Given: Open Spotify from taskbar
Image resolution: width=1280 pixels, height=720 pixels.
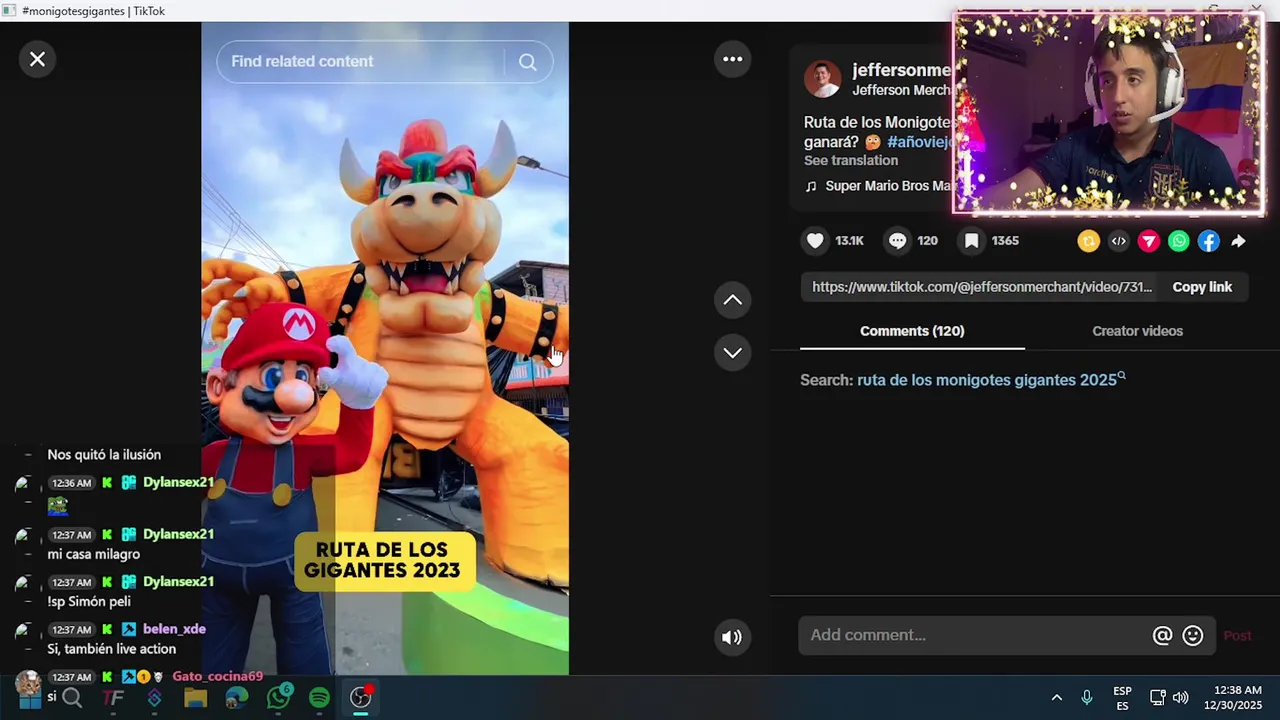Looking at the screenshot, I should 319,698.
